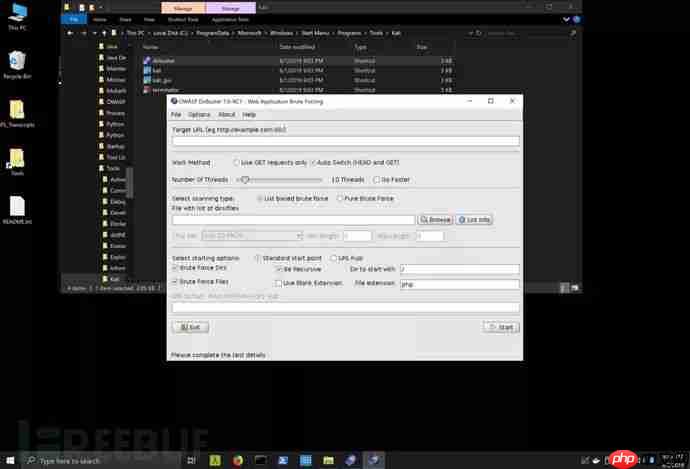
Task: Select Auto Switch (HEAD and GET)
Action: click(x=355, y=162)
